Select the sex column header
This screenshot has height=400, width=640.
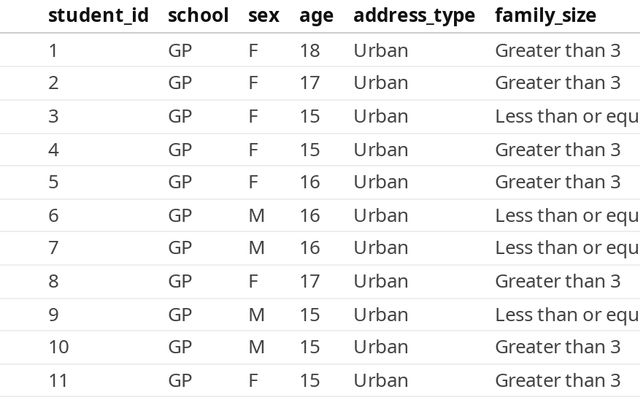(264, 16)
